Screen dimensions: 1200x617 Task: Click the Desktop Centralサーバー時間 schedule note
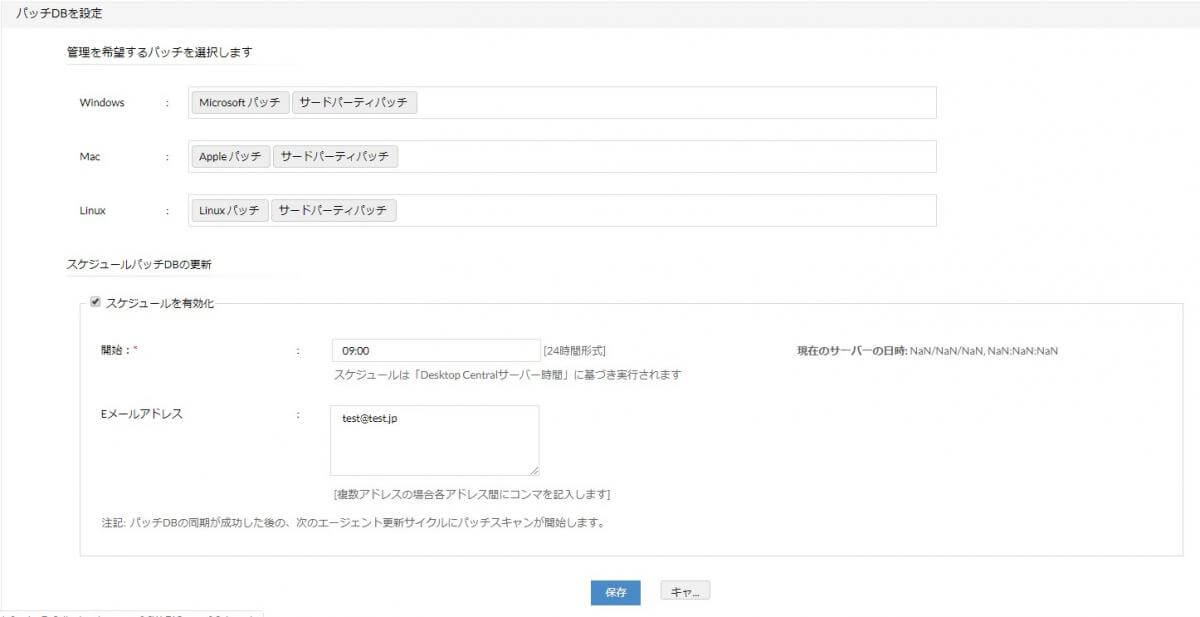click(507, 375)
